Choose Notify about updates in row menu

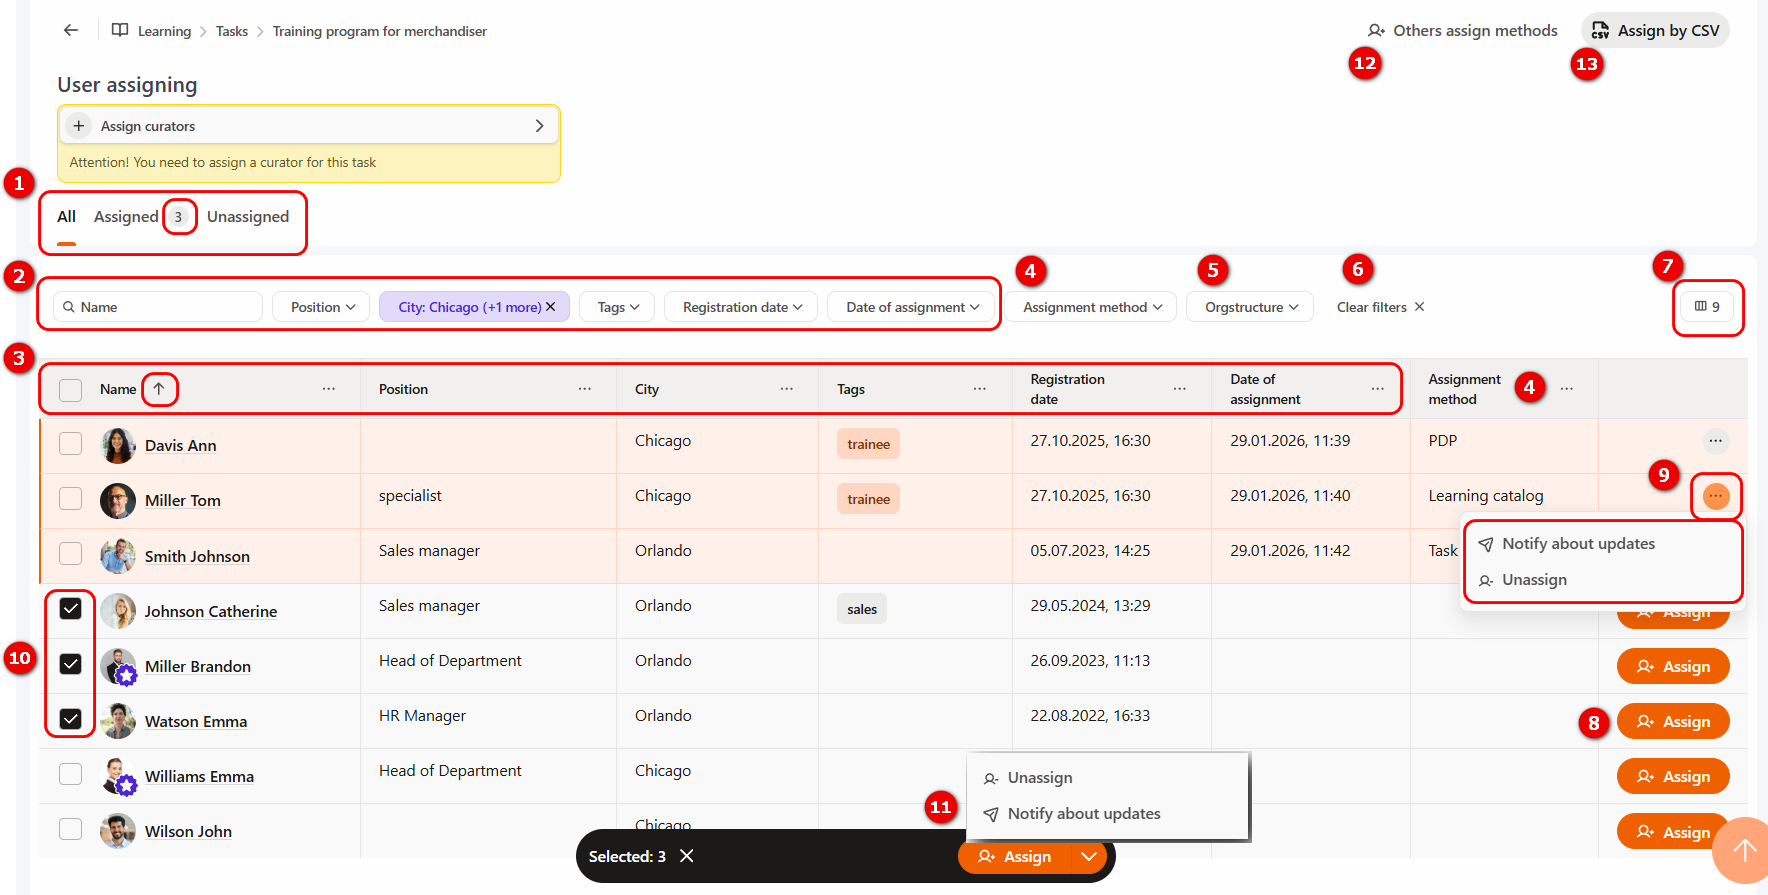(x=1577, y=544)
